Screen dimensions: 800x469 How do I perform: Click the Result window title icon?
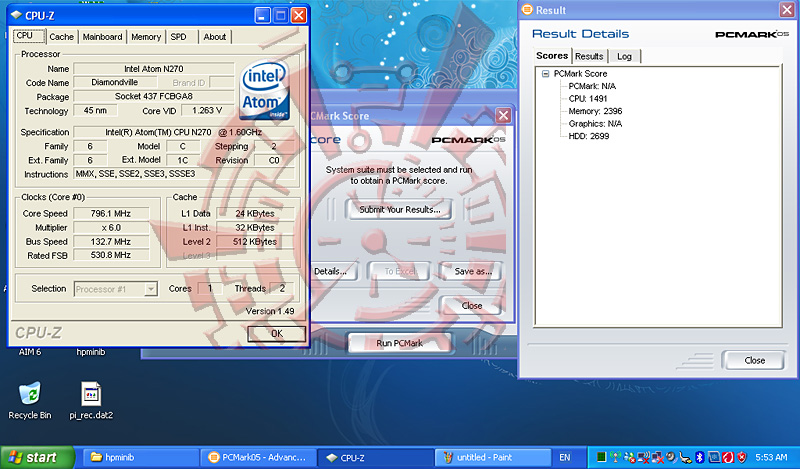[x=527, y=10]
